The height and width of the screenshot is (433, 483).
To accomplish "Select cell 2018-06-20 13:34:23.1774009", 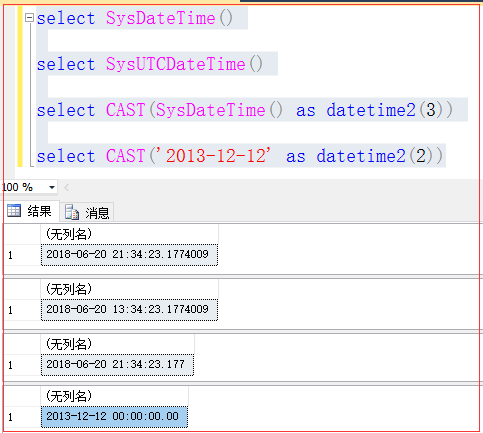I will [x=129, y=310].
